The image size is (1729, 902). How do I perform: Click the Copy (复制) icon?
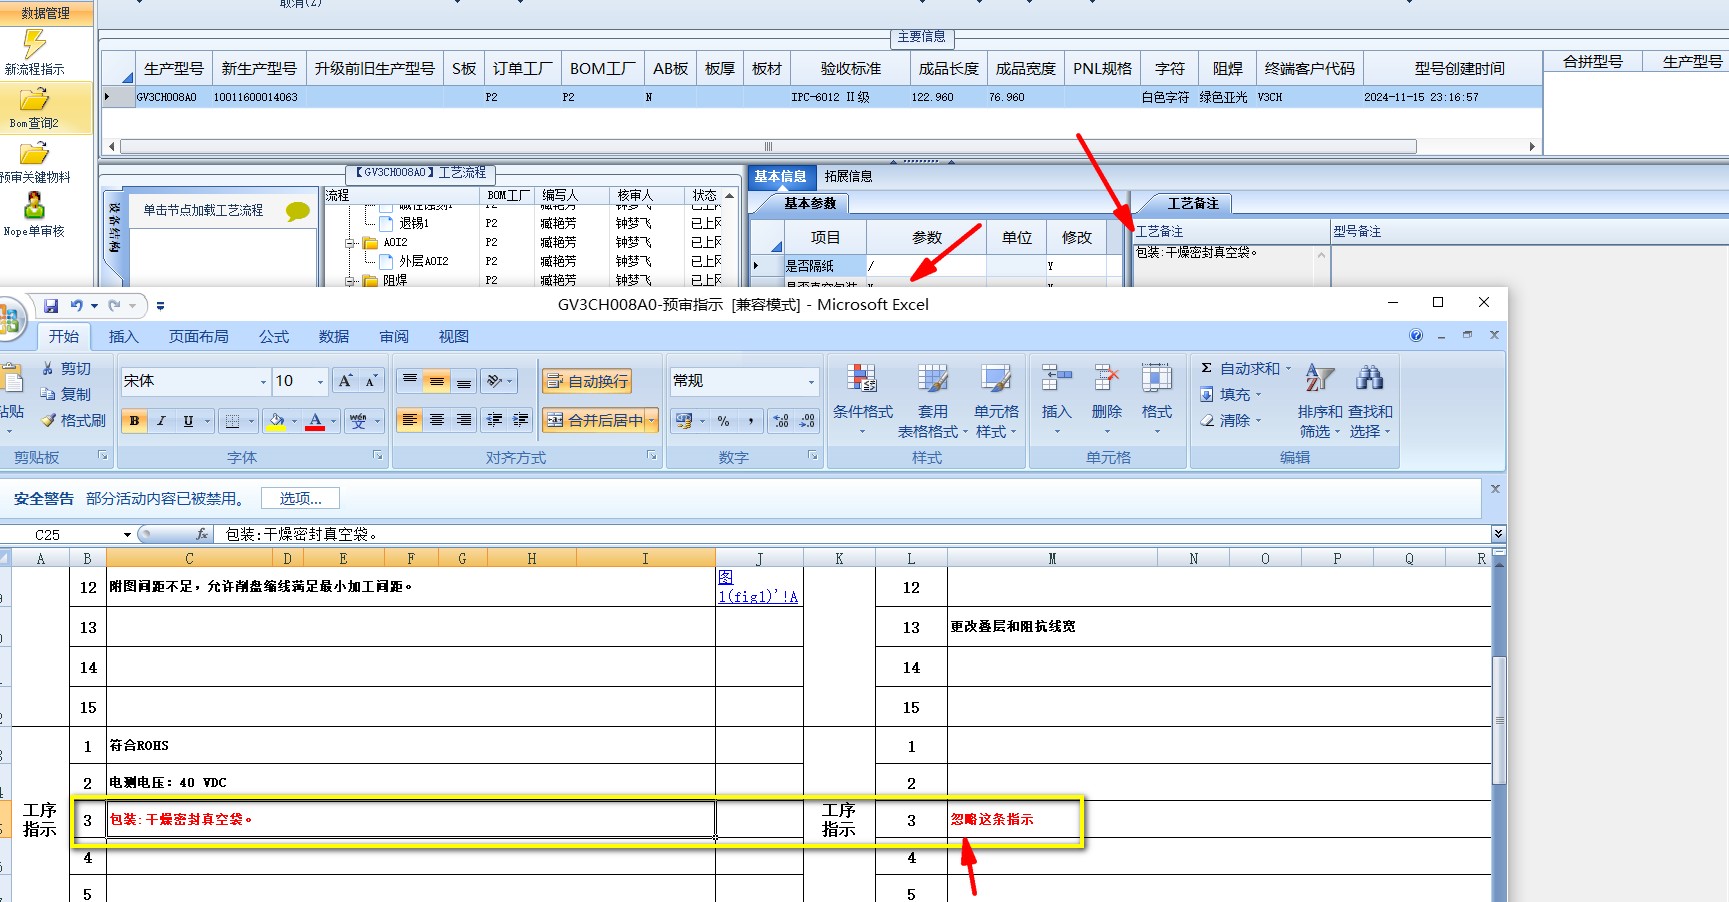pos(48,394)
